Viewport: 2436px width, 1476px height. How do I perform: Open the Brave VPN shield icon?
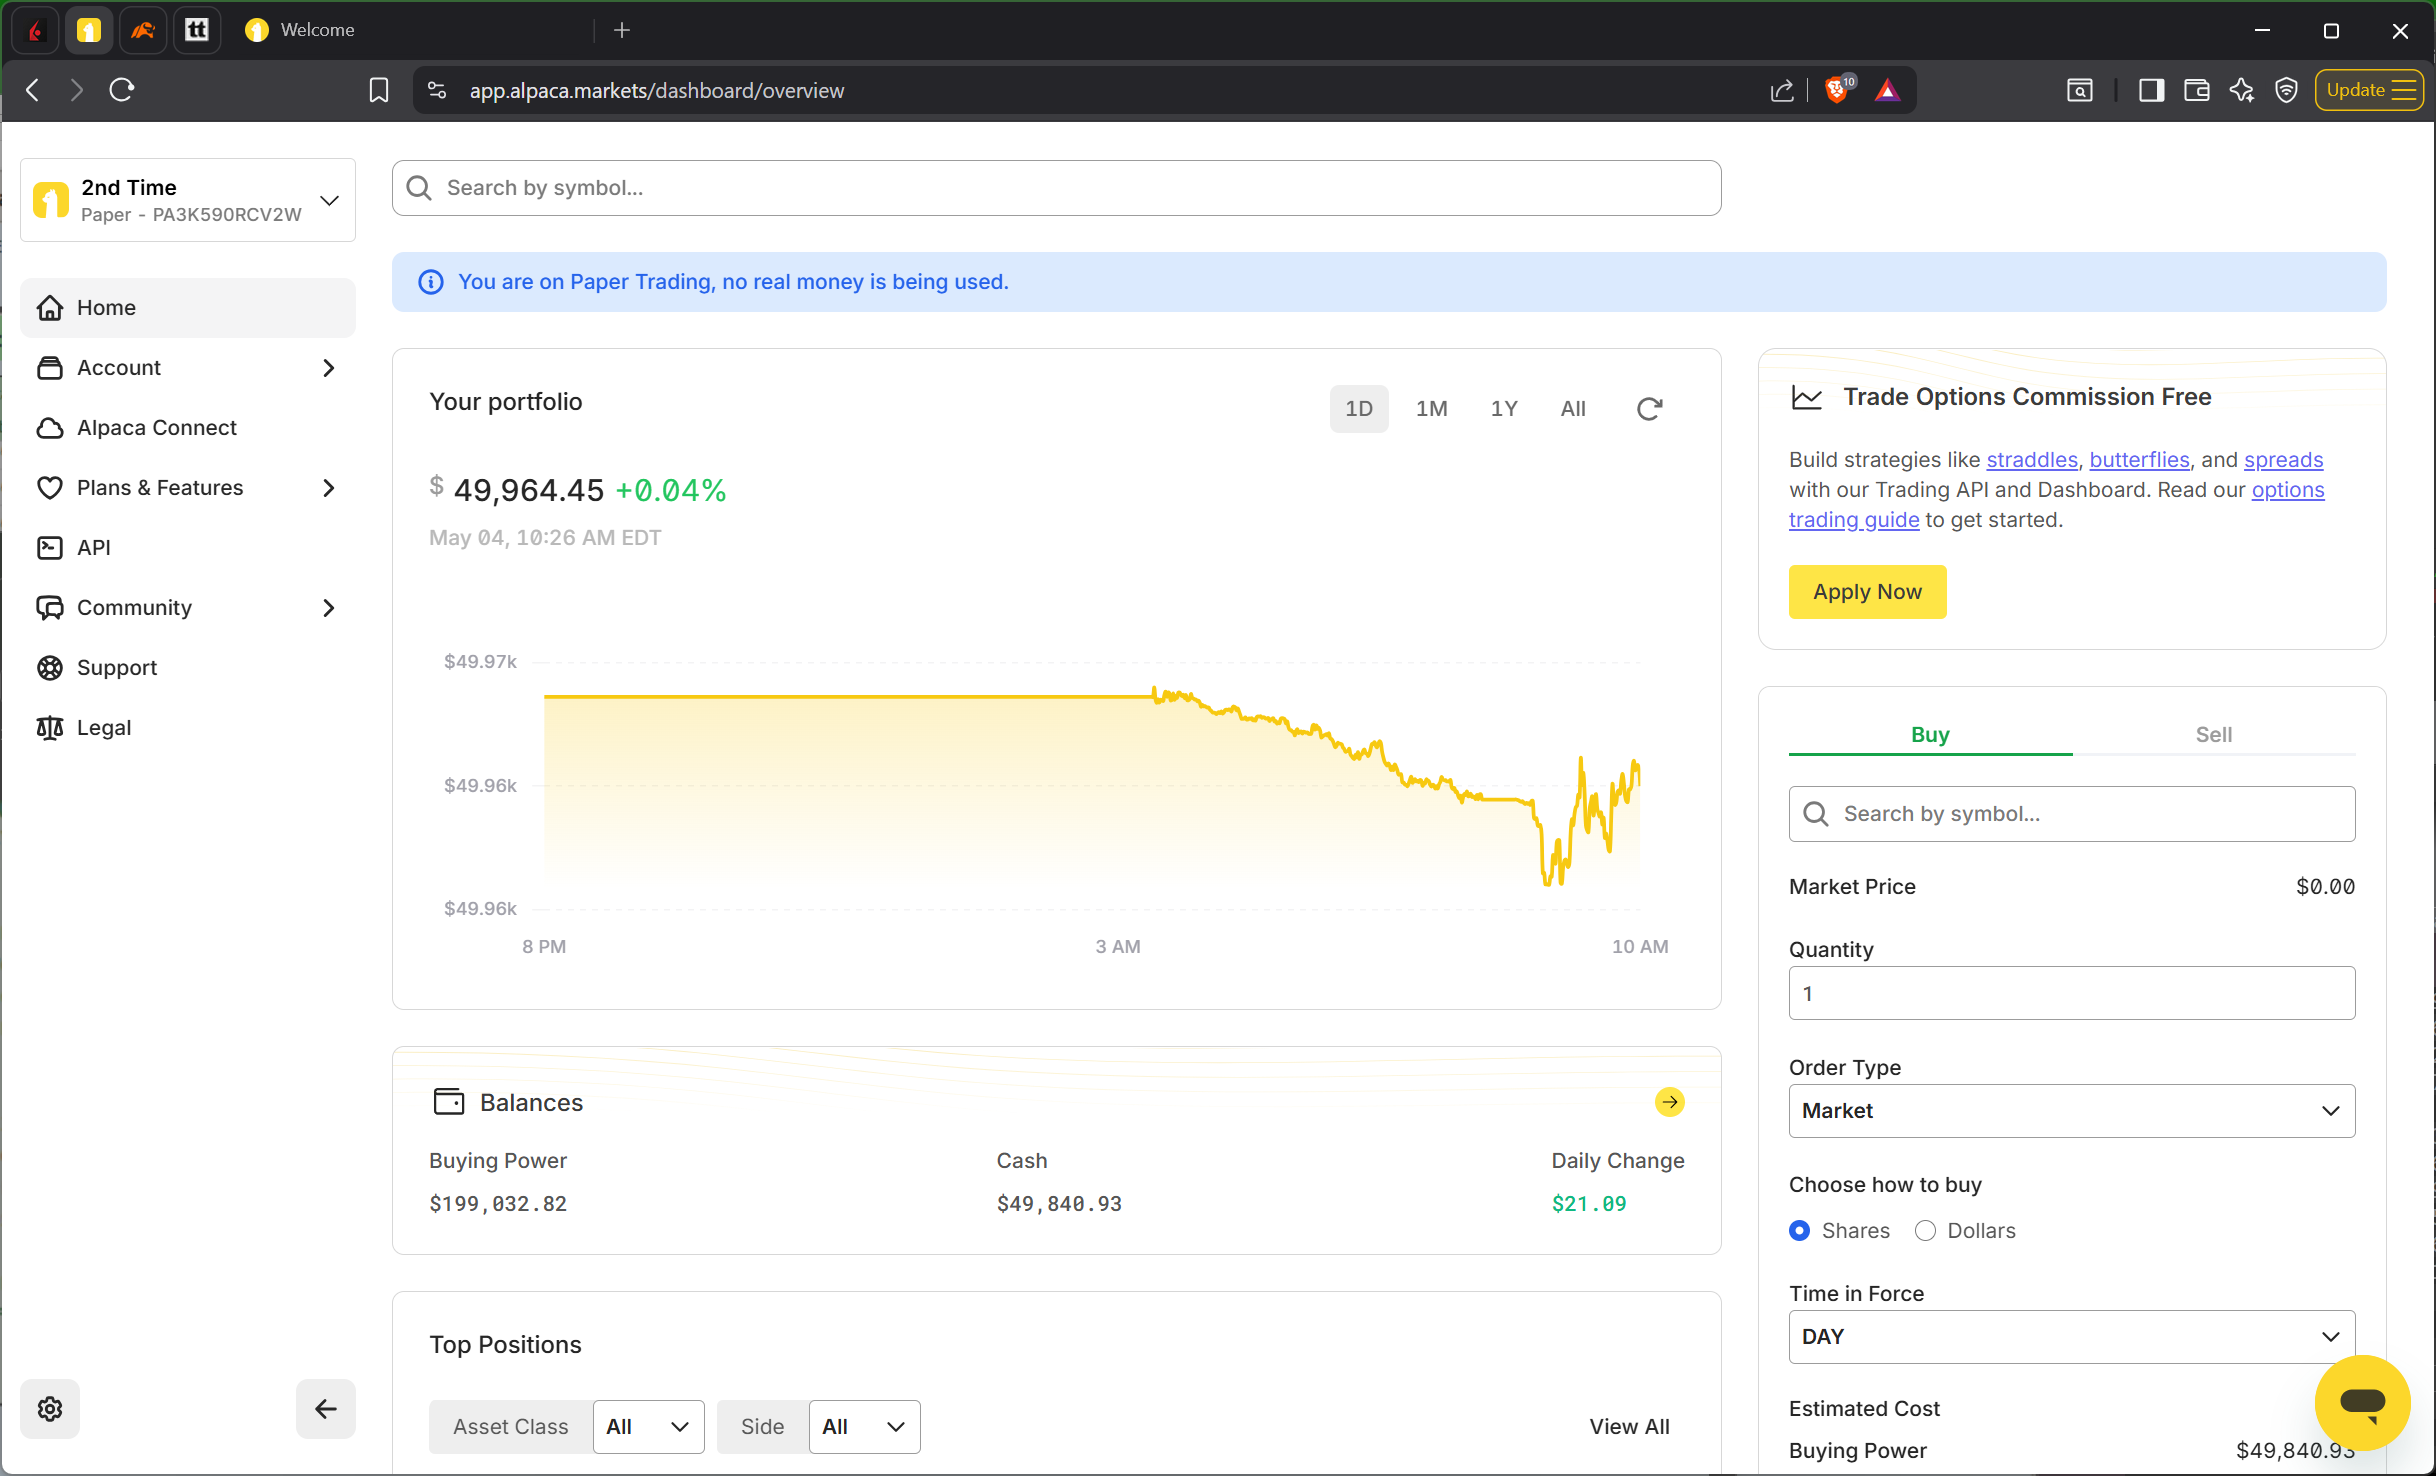[x=2286, y=90]
